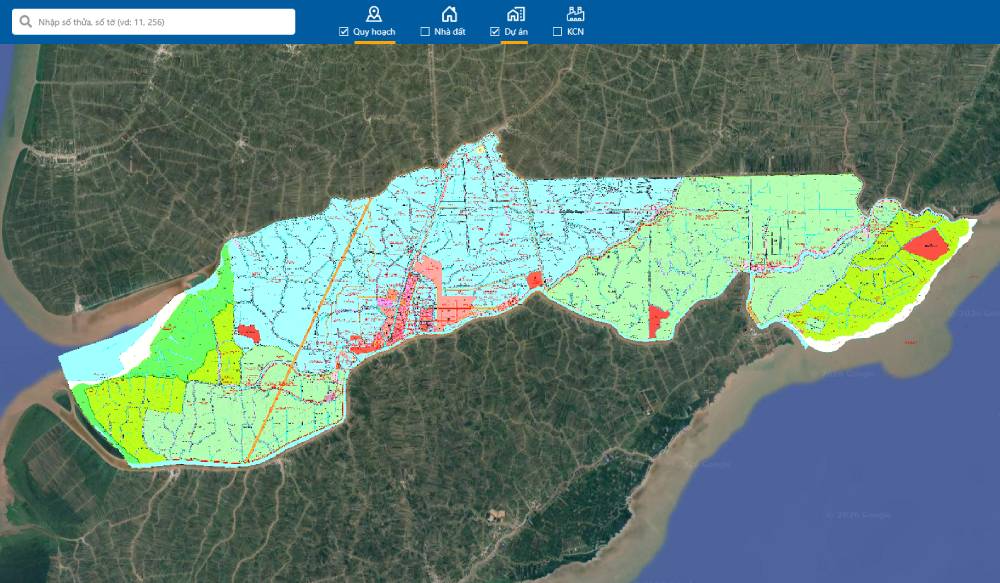The width and height of the screenshot is (1000, 583).
Task: Click the Dự án building icon
Action: point(515,13)
